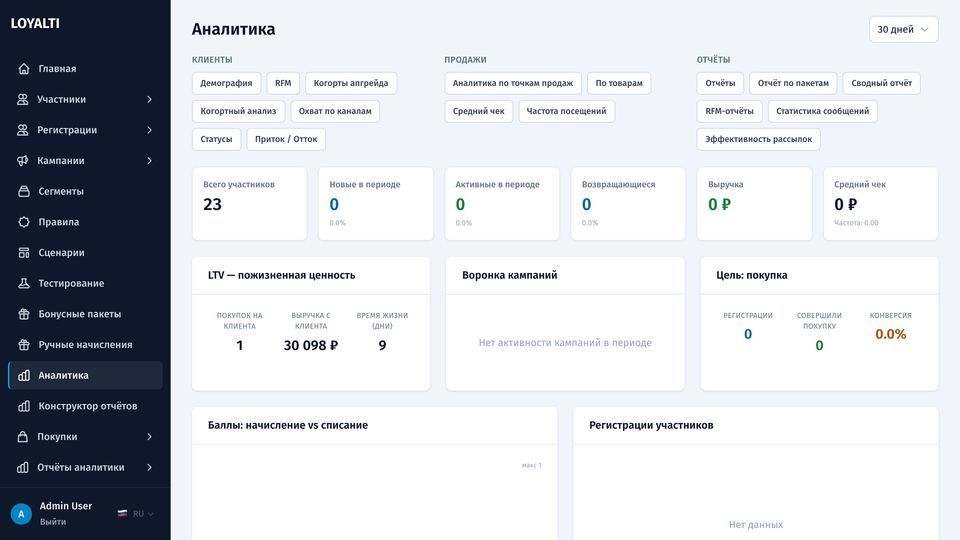Open the Статусы report
This screenshot has height=540, width=960.
click(216, 139)
